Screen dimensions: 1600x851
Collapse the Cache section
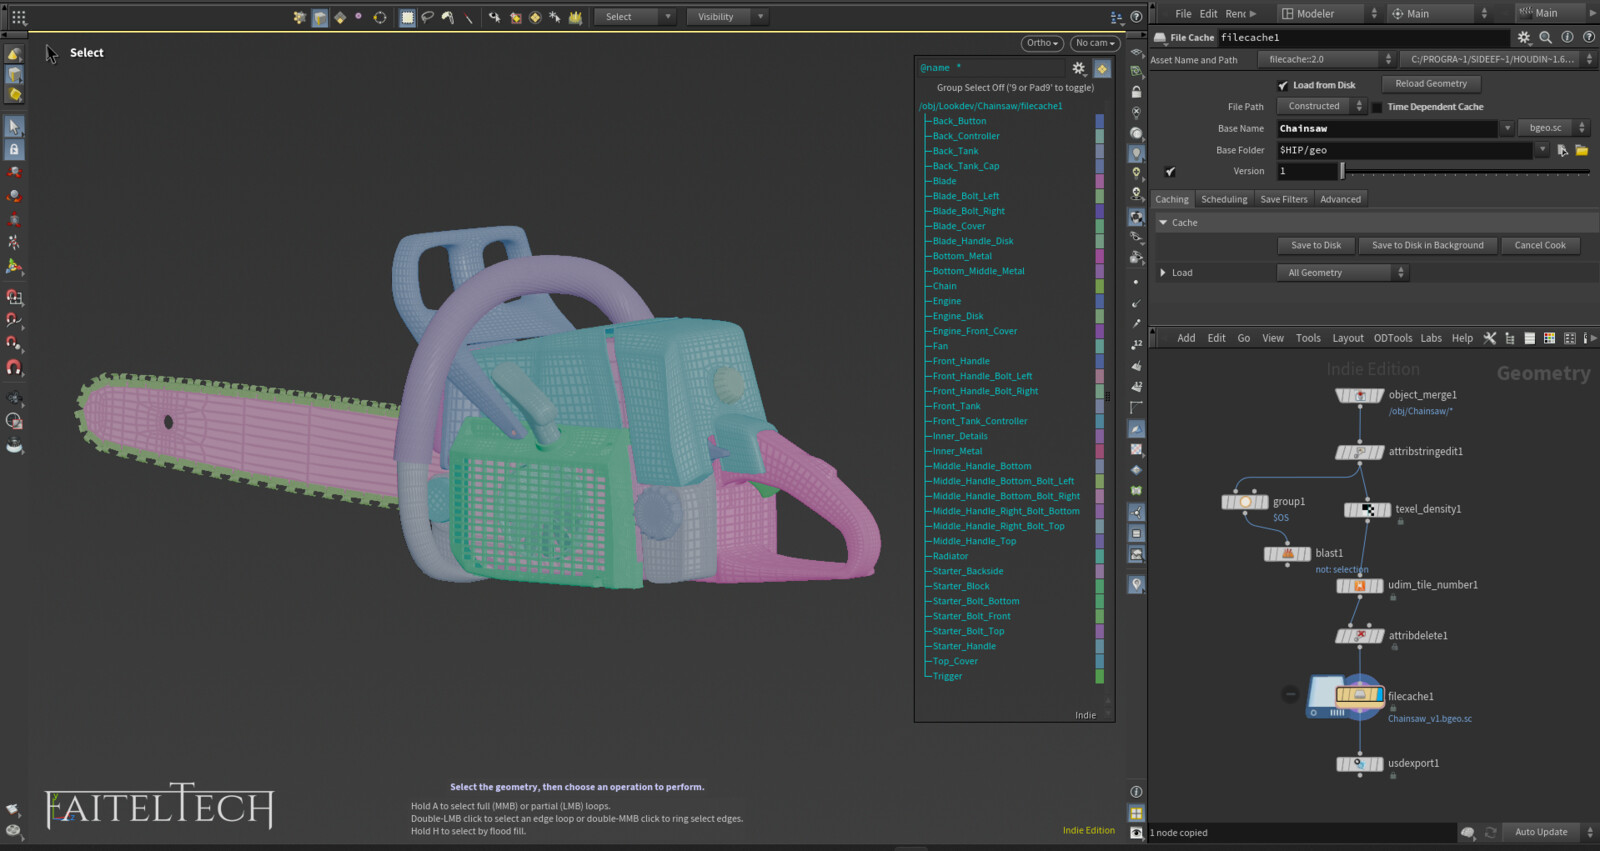(1163, 223)
